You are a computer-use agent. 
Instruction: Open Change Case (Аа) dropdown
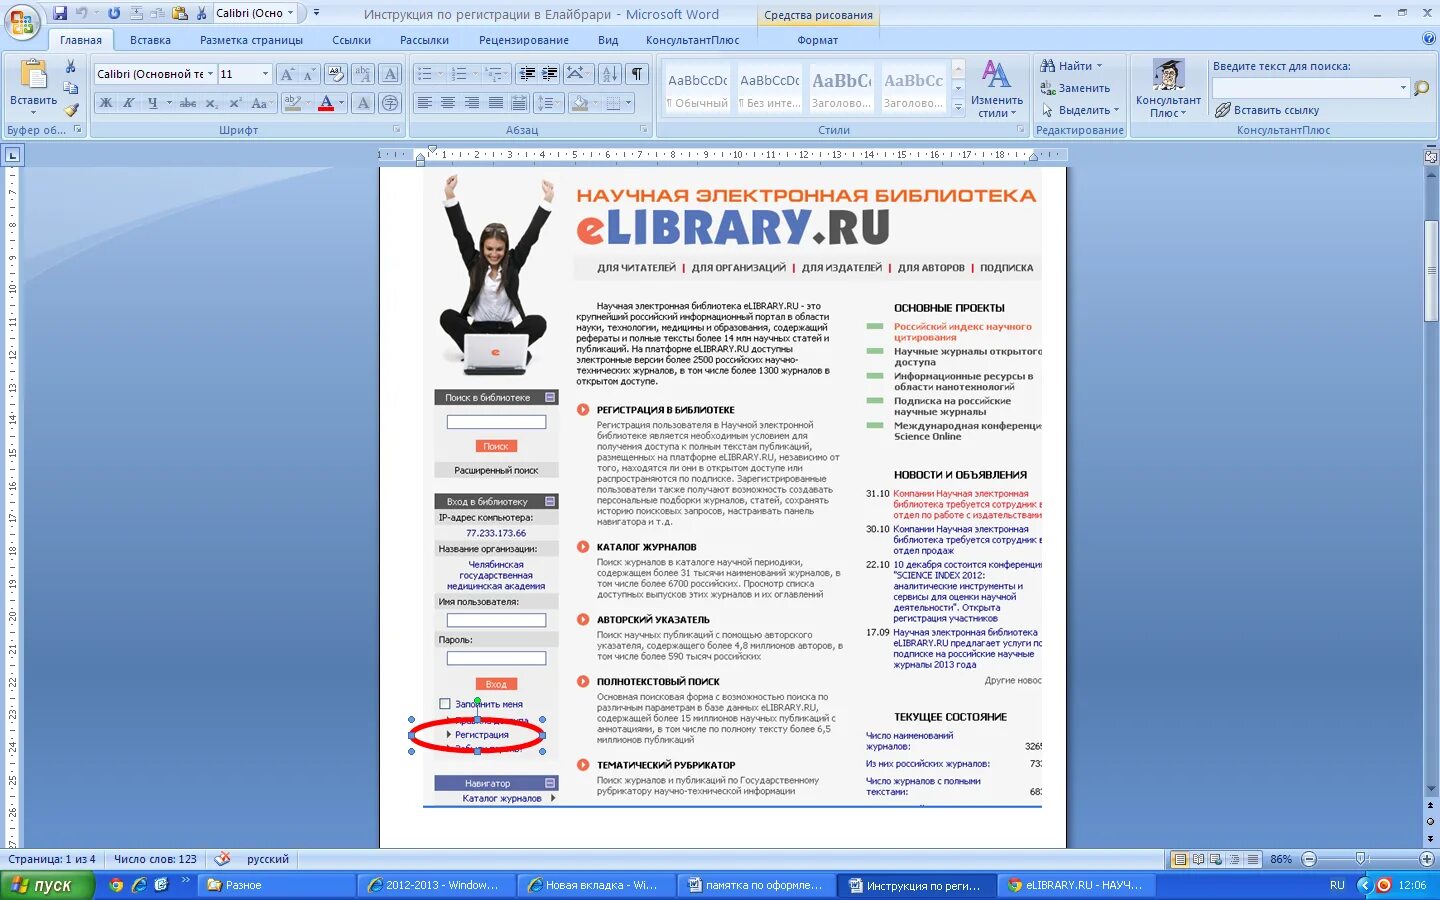pyautogui.click(x=260, y=103)
